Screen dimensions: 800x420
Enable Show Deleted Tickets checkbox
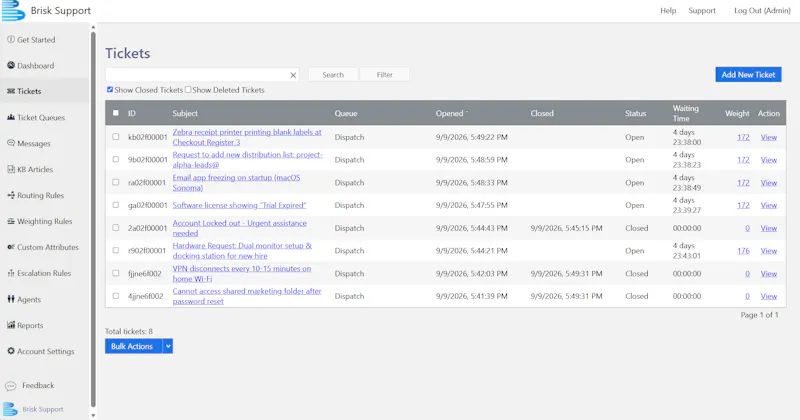coord(188,90)
